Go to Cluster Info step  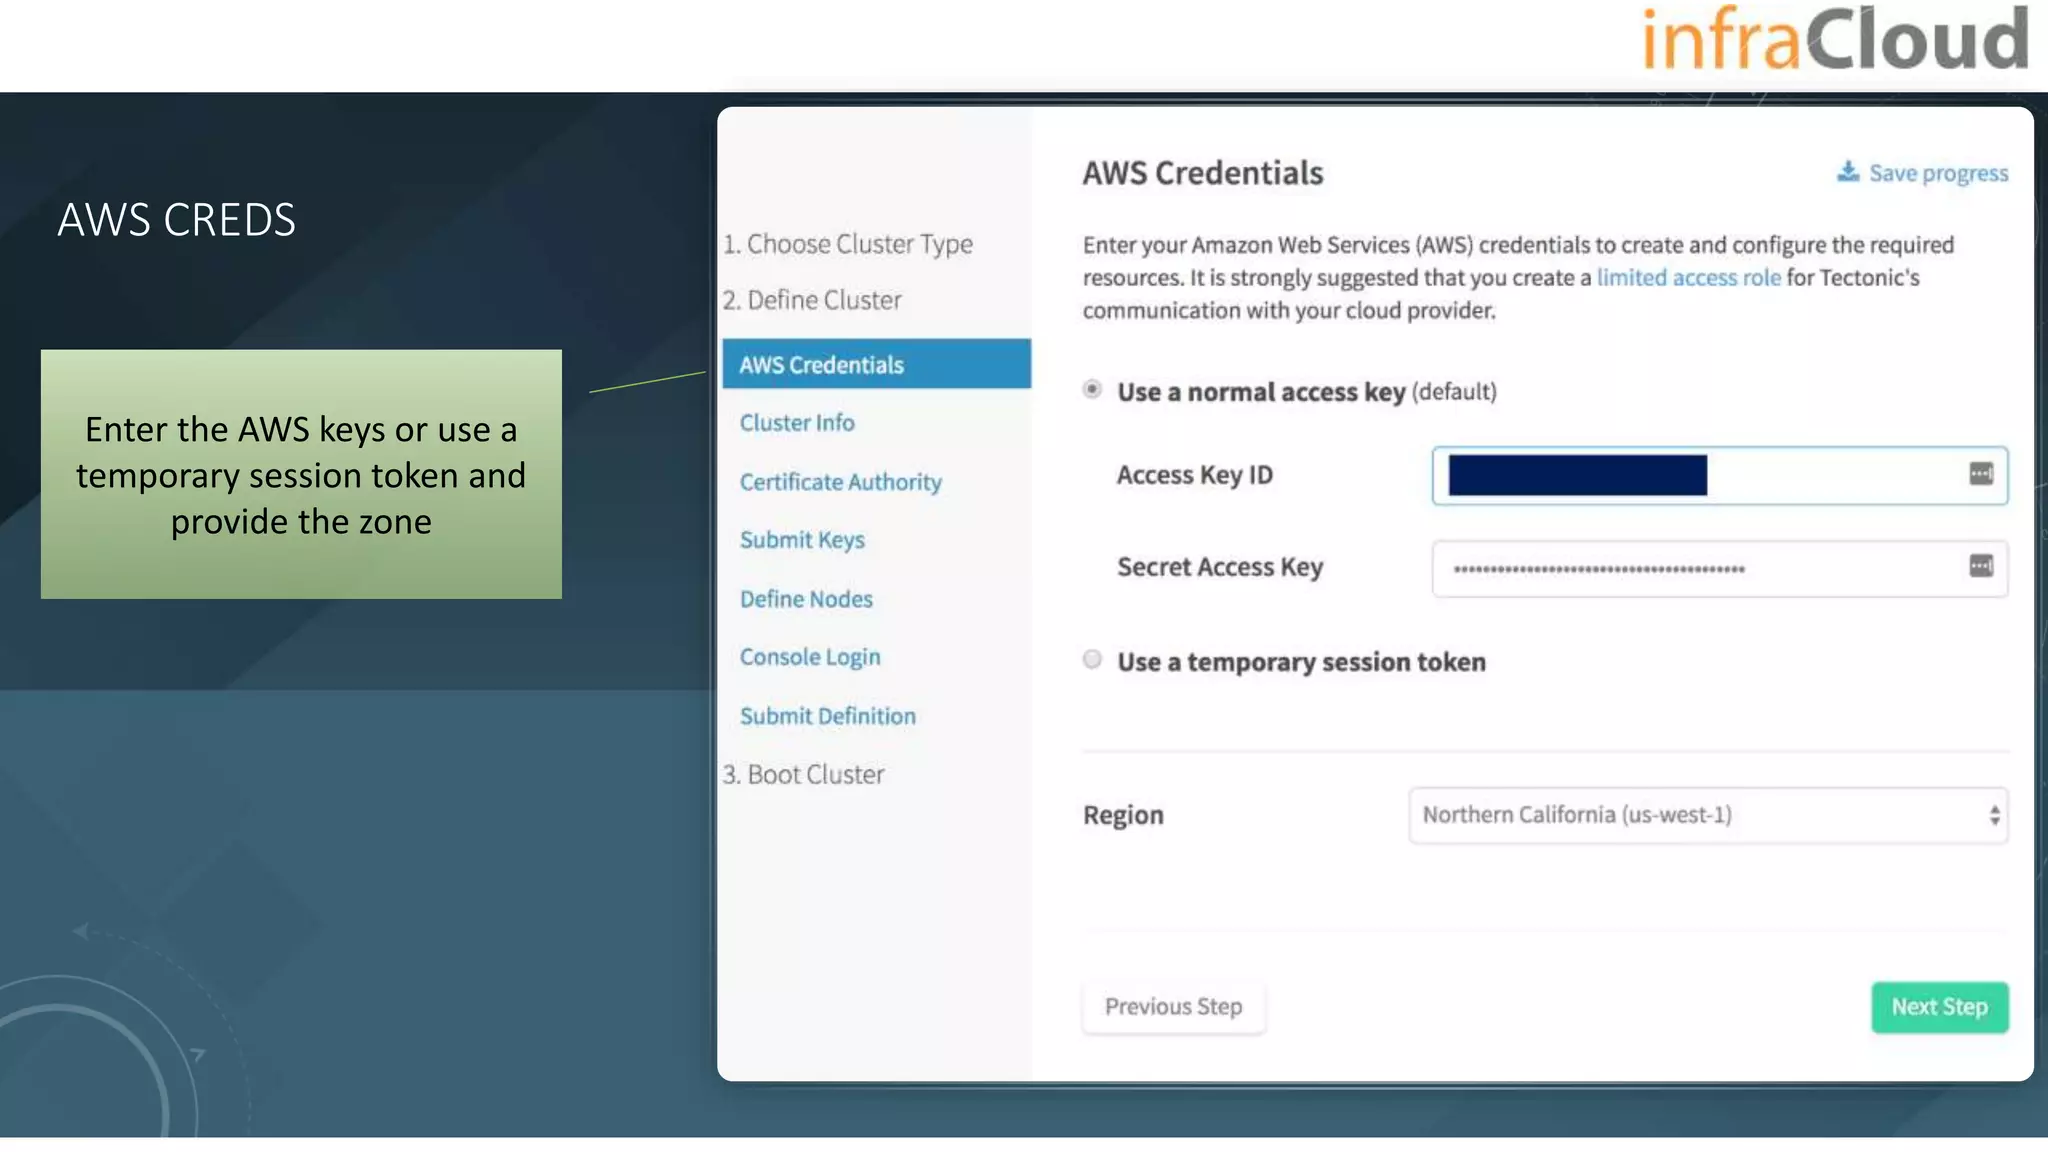[x=797, y=423]
